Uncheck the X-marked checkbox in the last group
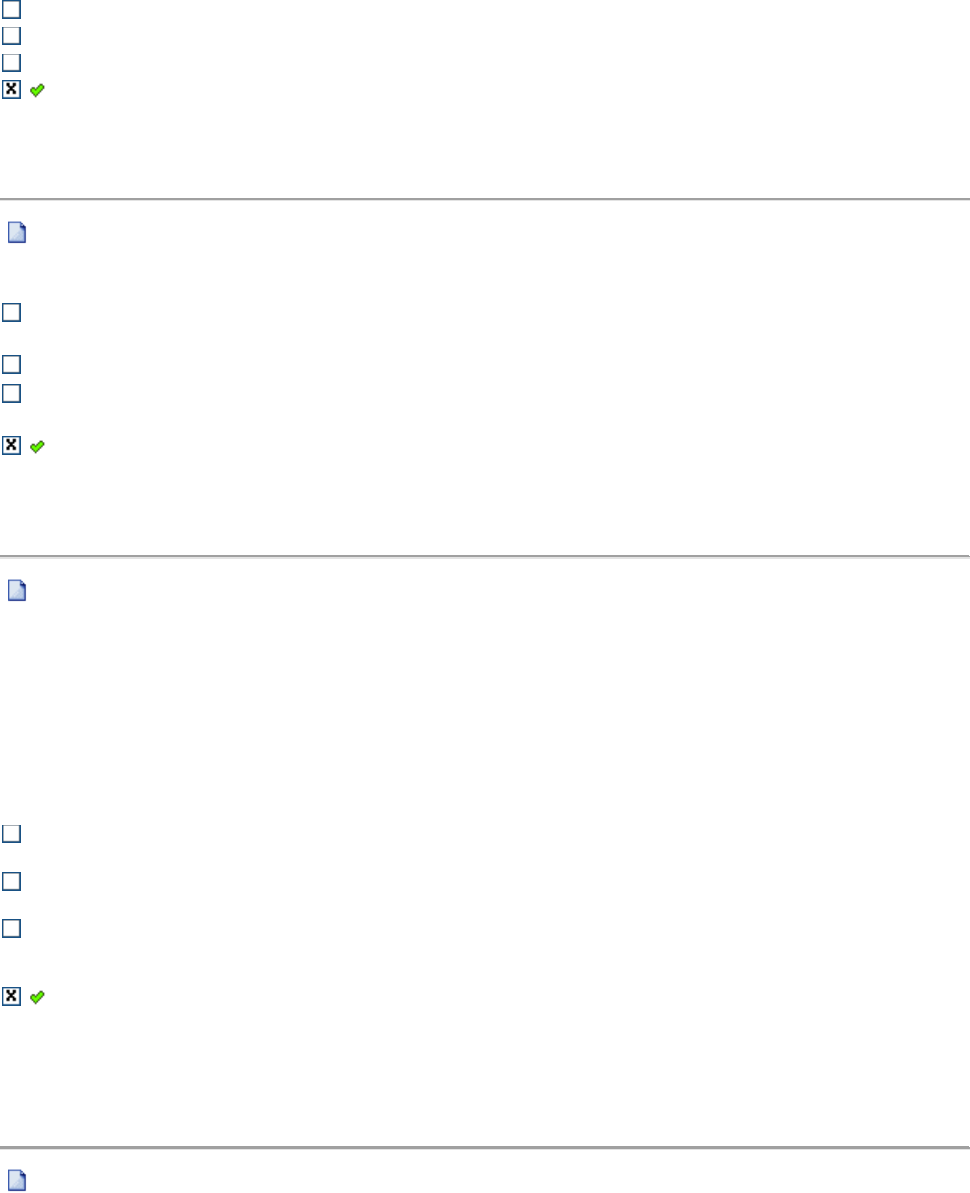Image resolution: width=970 pixels, height=1193 pixels. click(11, 996)
